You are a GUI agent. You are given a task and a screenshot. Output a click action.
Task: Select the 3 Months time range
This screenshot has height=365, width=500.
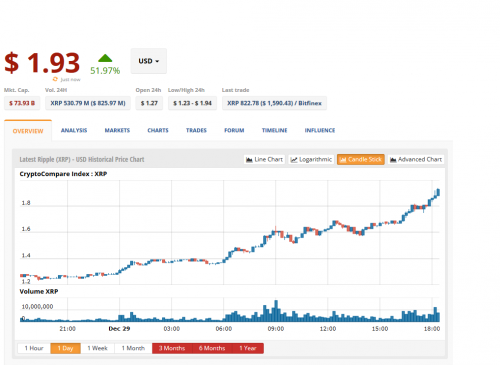coord(172,348)
